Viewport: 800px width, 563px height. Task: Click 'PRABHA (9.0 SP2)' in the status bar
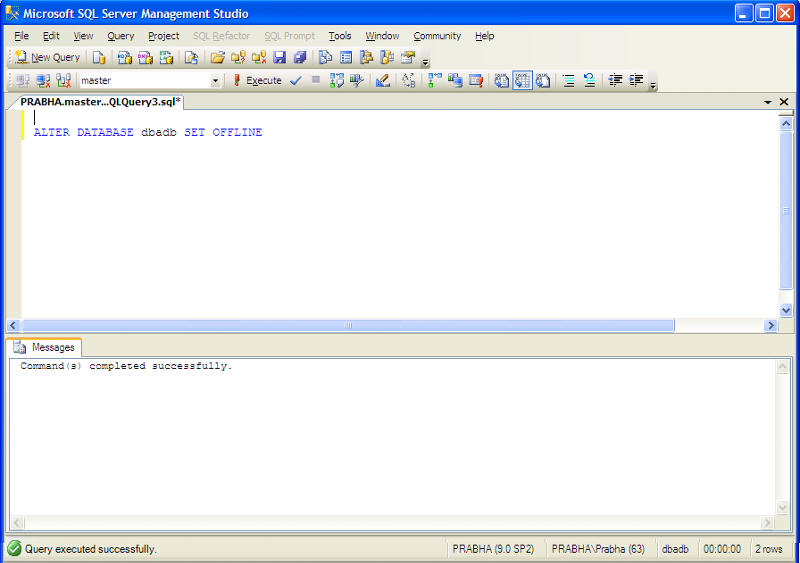point(493,549)
